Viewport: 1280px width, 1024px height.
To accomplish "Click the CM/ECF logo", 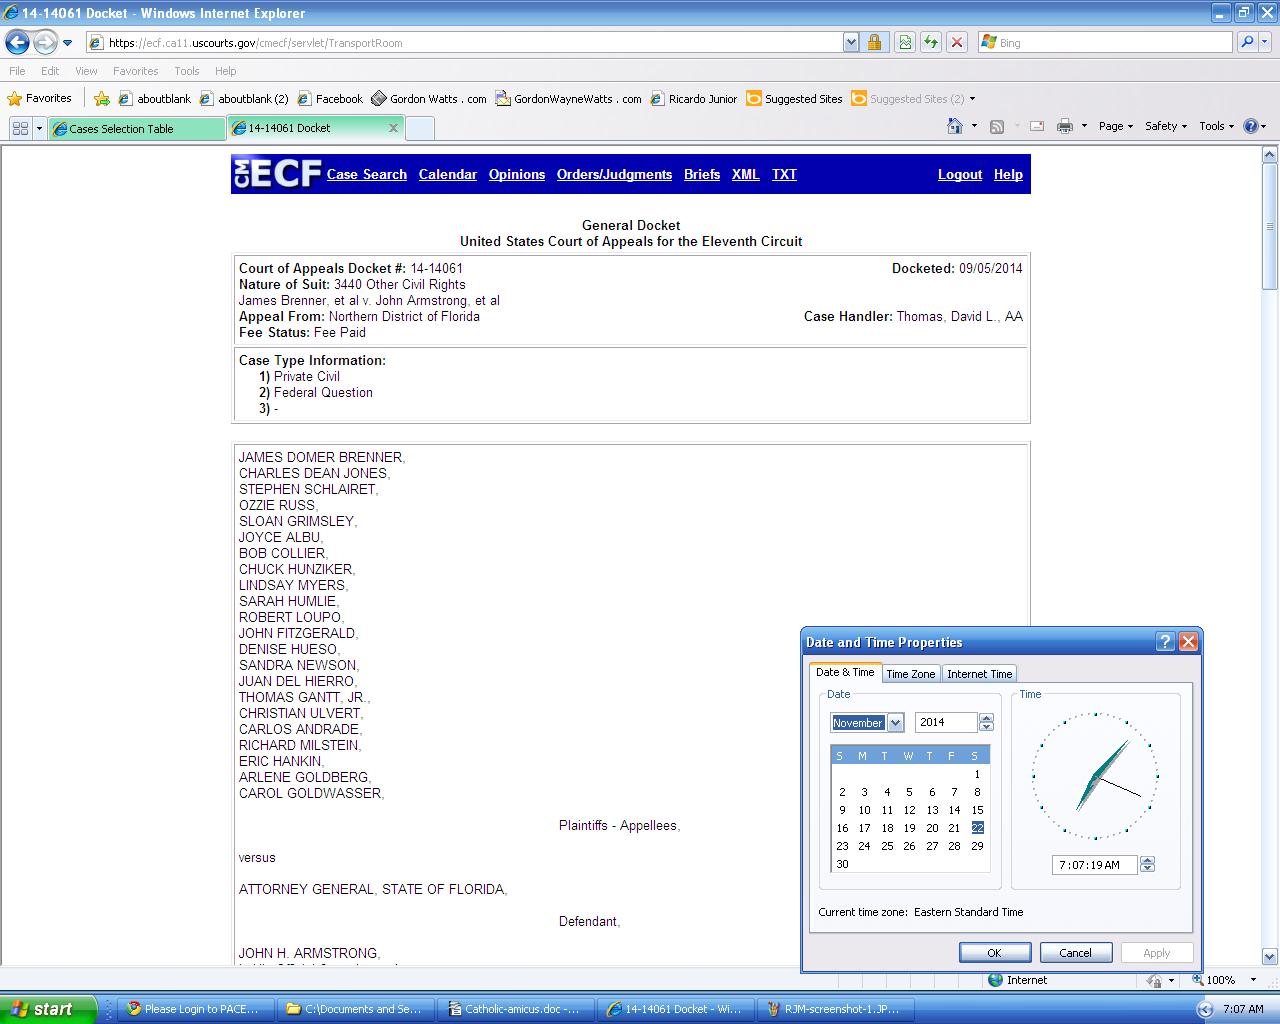I will tap(277, 174).
